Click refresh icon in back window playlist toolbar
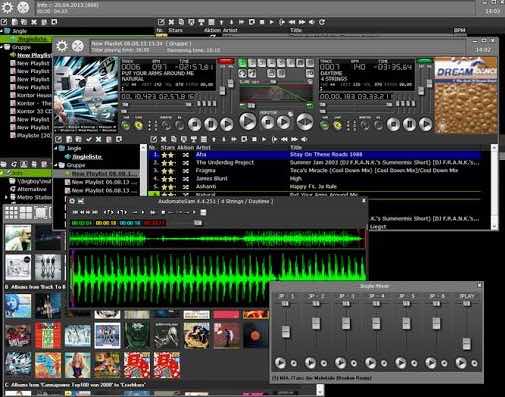Viewport: 505px width, 397px height. pos(322,22)
